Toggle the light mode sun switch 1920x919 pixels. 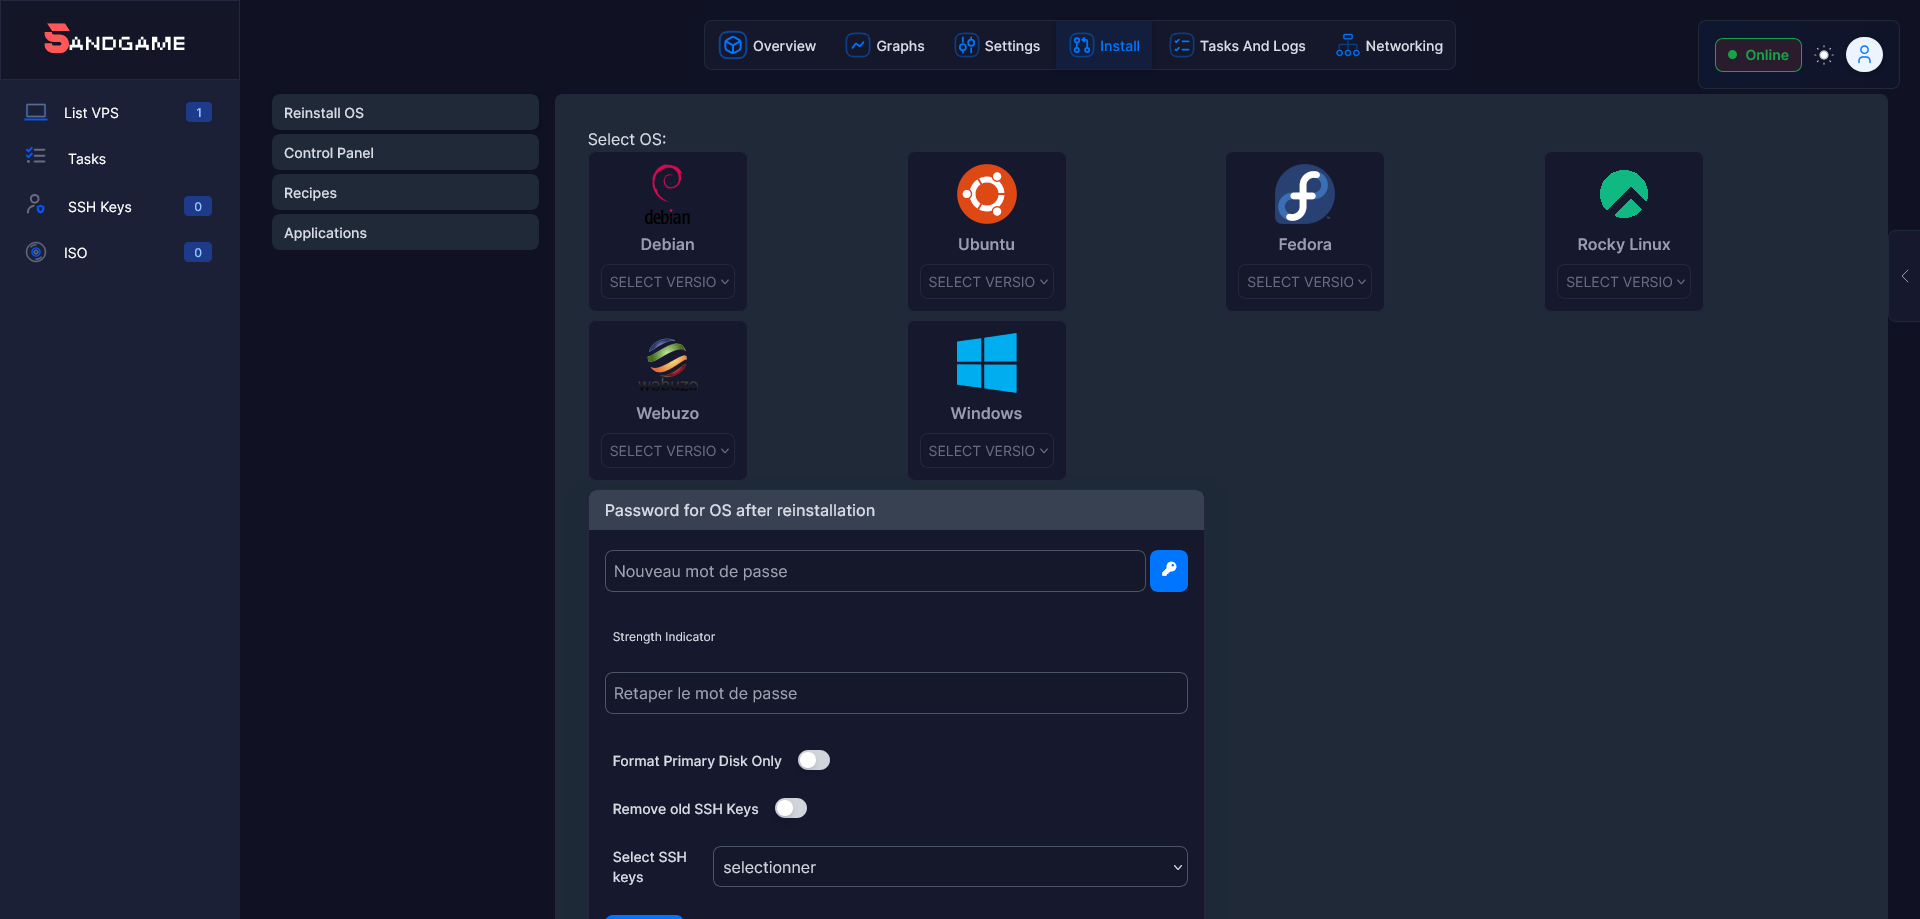coord(1822,55)
